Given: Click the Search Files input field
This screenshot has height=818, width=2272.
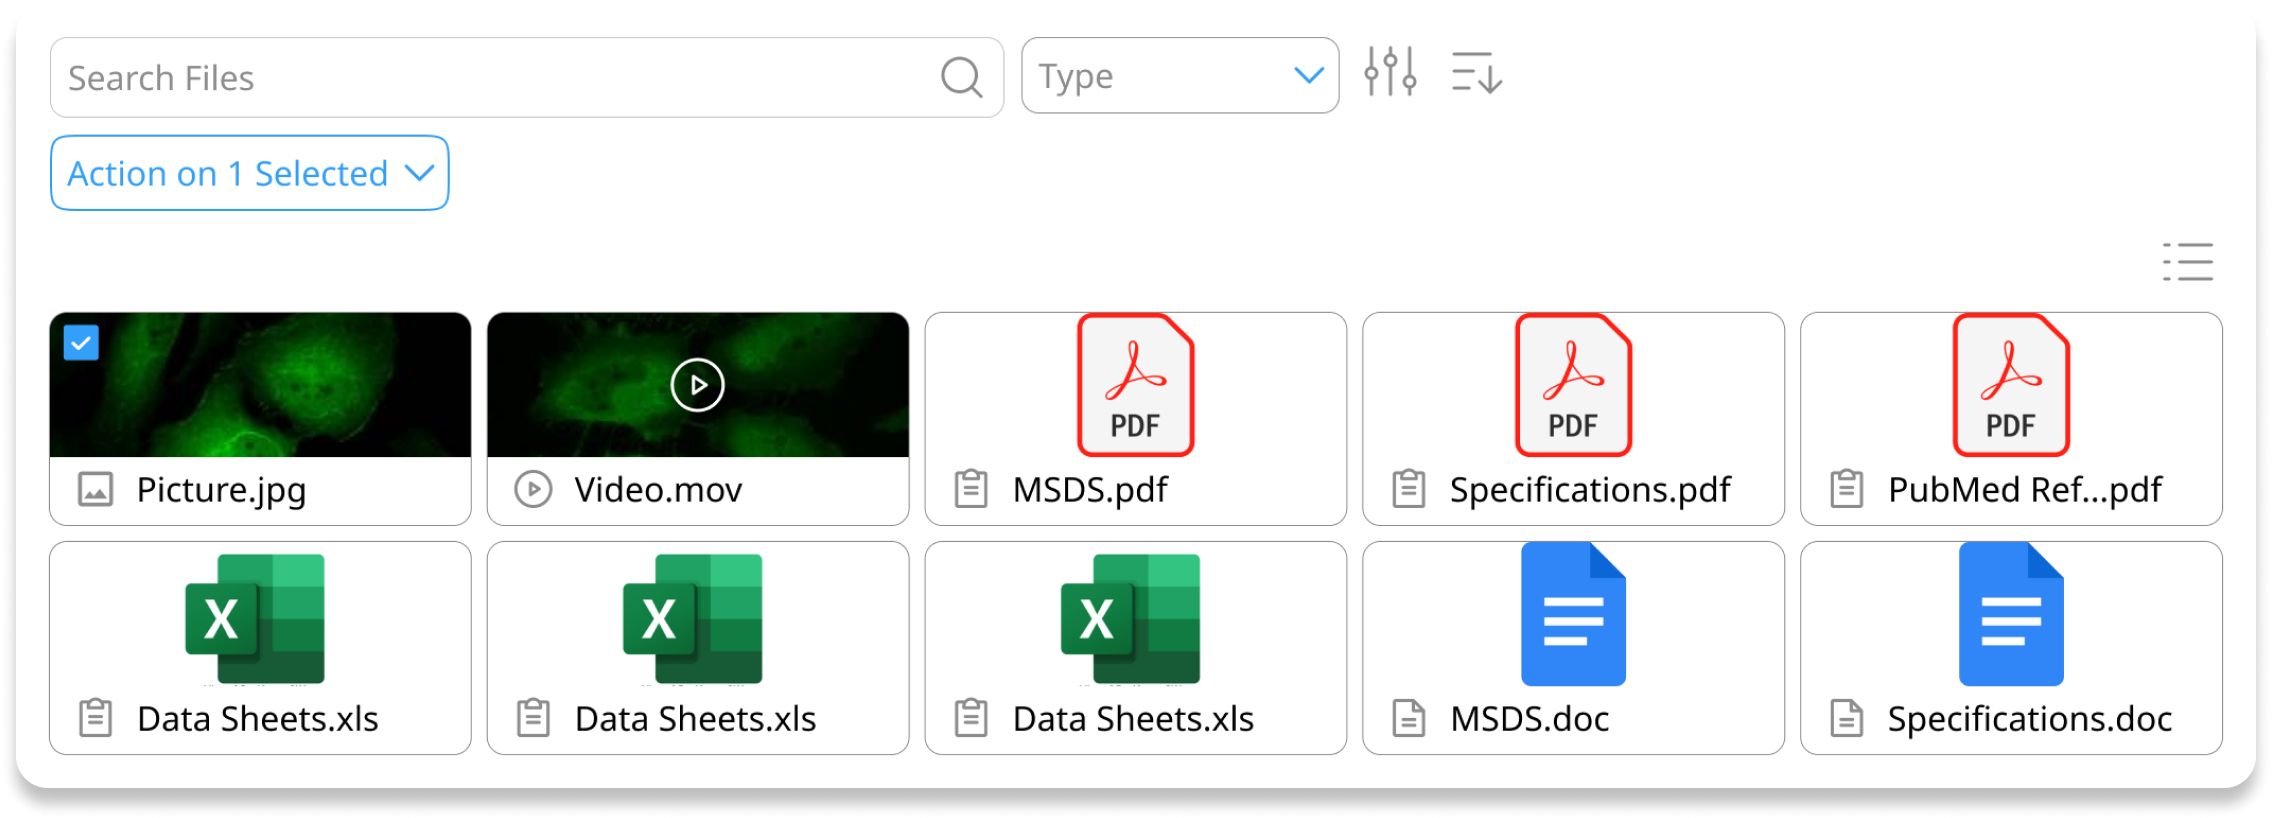Looking at the screenshot, I should (527, 78).
